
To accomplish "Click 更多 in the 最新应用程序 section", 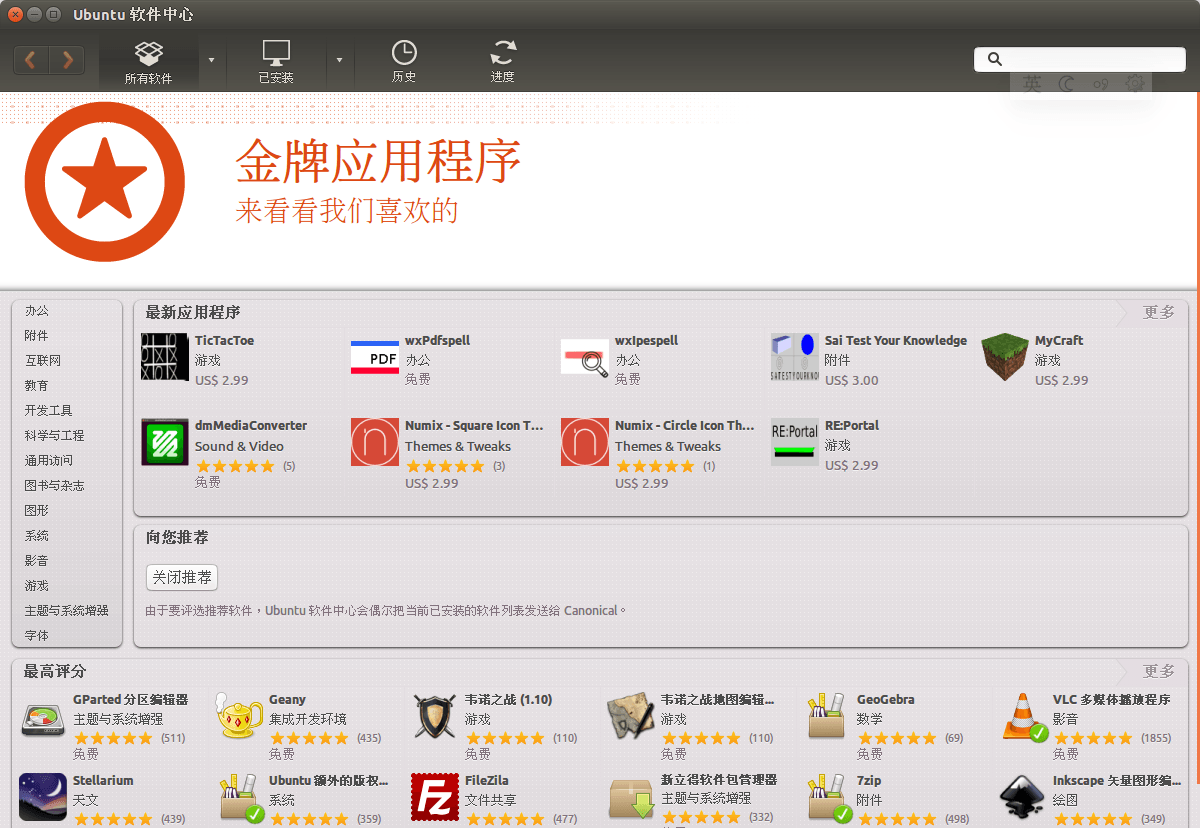I will pyautogui.click(x=1159, y=312).
